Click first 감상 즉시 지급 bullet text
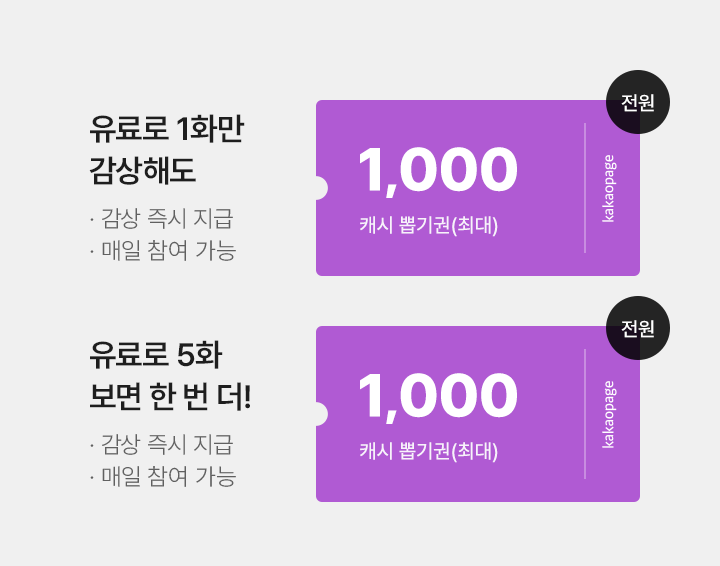 point(163,218)
